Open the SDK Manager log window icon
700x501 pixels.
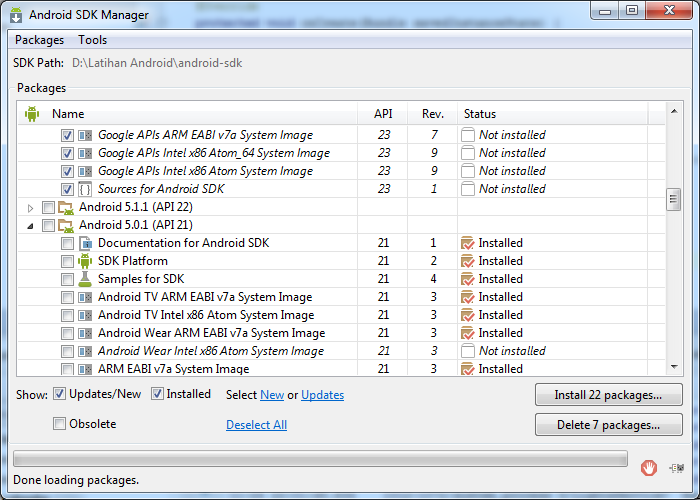click(x=677, y=465)
